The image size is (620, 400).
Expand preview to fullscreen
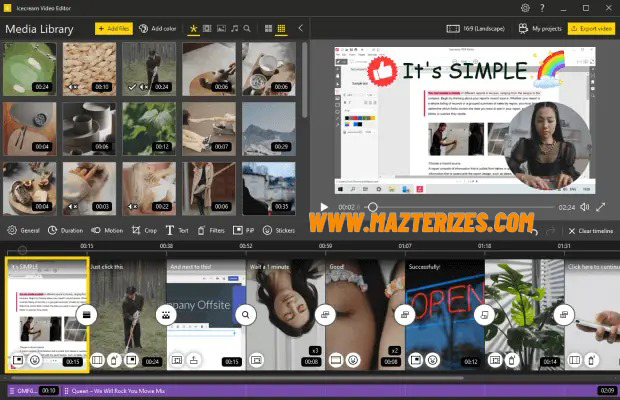point(601,207)
